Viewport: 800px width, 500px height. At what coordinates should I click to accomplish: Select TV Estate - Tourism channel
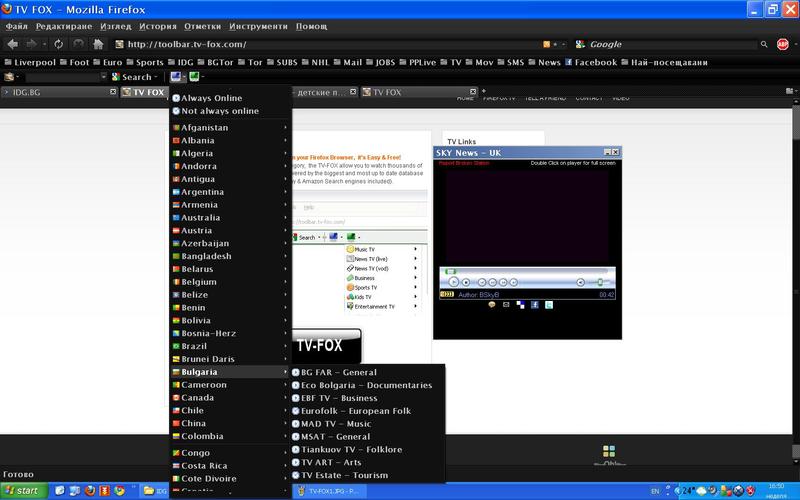(367, 475)
